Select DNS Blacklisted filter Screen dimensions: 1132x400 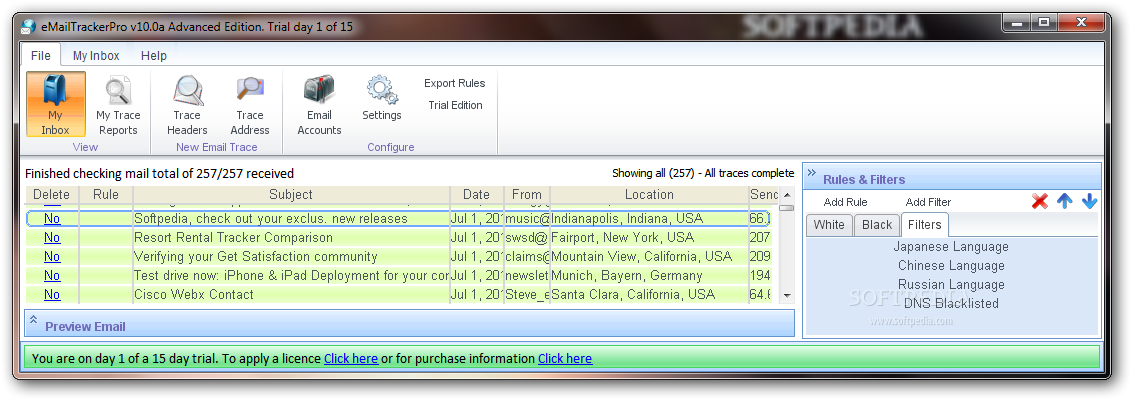(x=951, y=303)
